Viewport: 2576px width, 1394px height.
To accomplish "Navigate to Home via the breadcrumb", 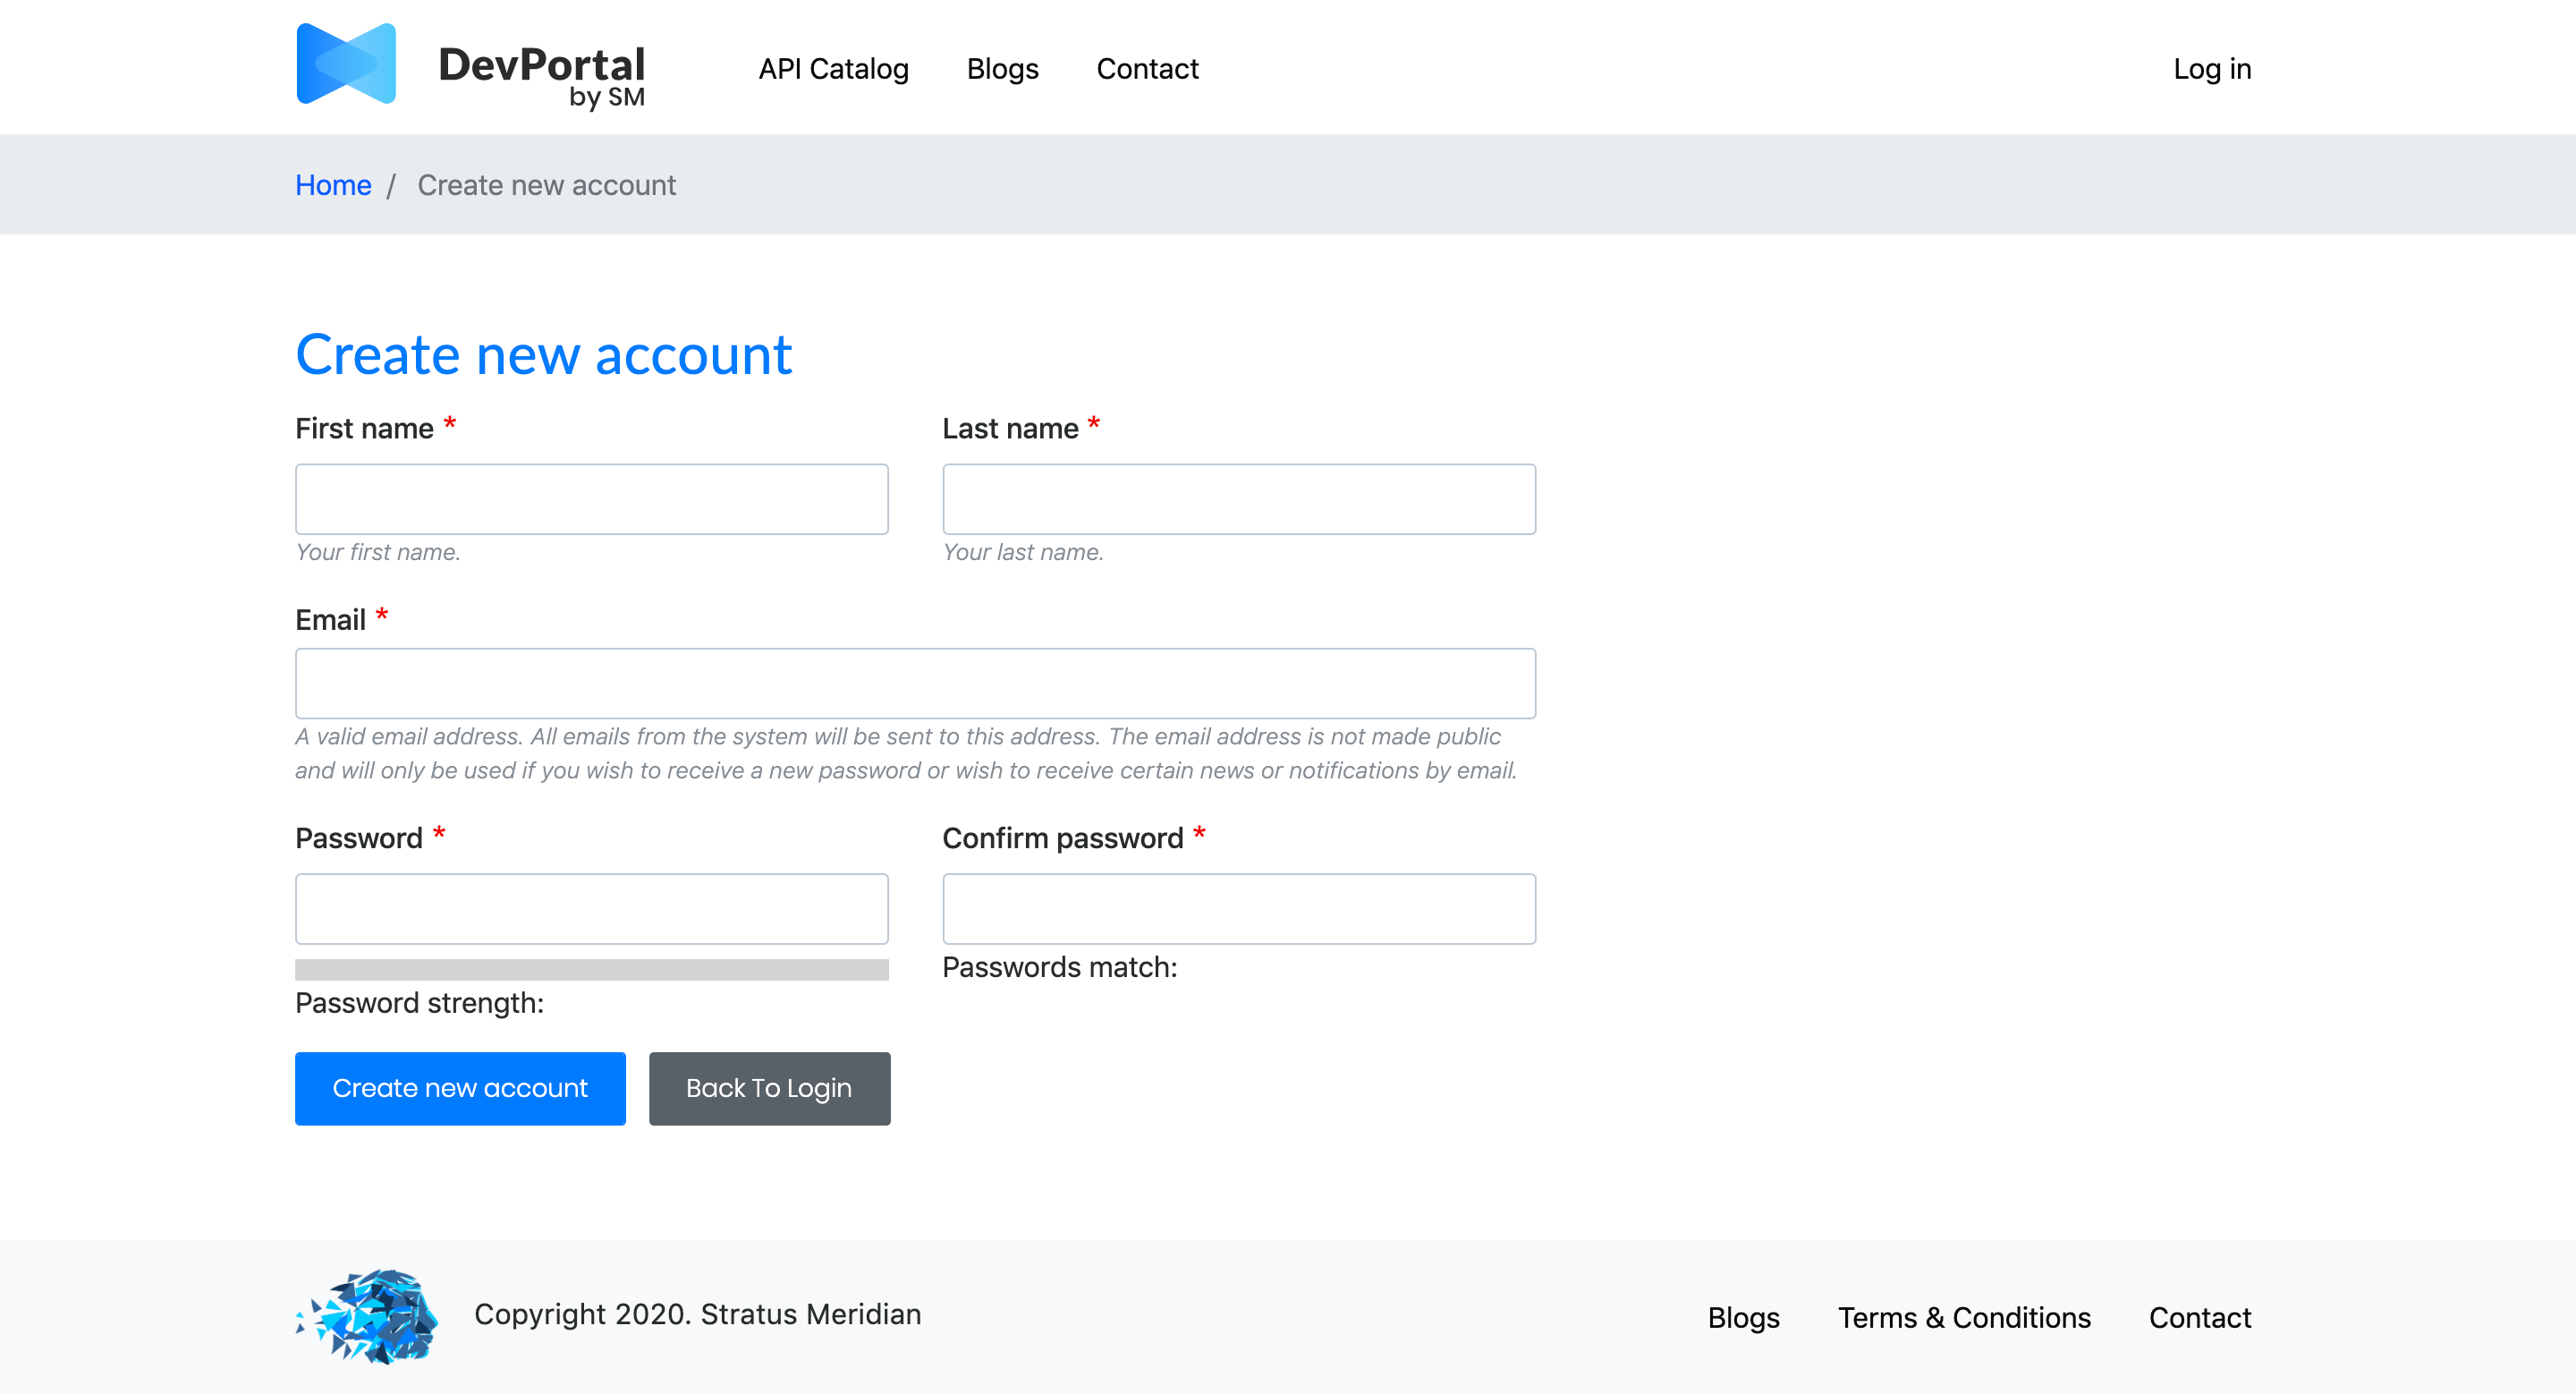I will pyautogui.click(x=333, y=185).
